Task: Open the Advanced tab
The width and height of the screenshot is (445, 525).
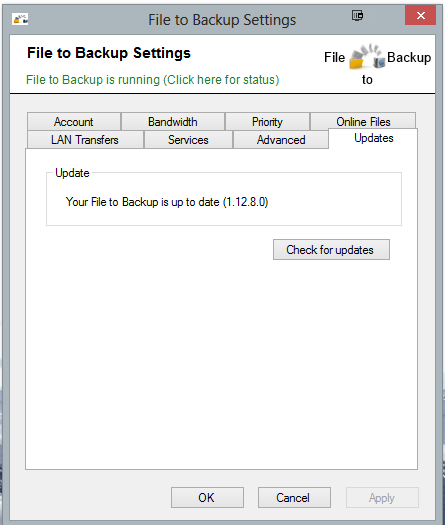Action: [281, 140]
